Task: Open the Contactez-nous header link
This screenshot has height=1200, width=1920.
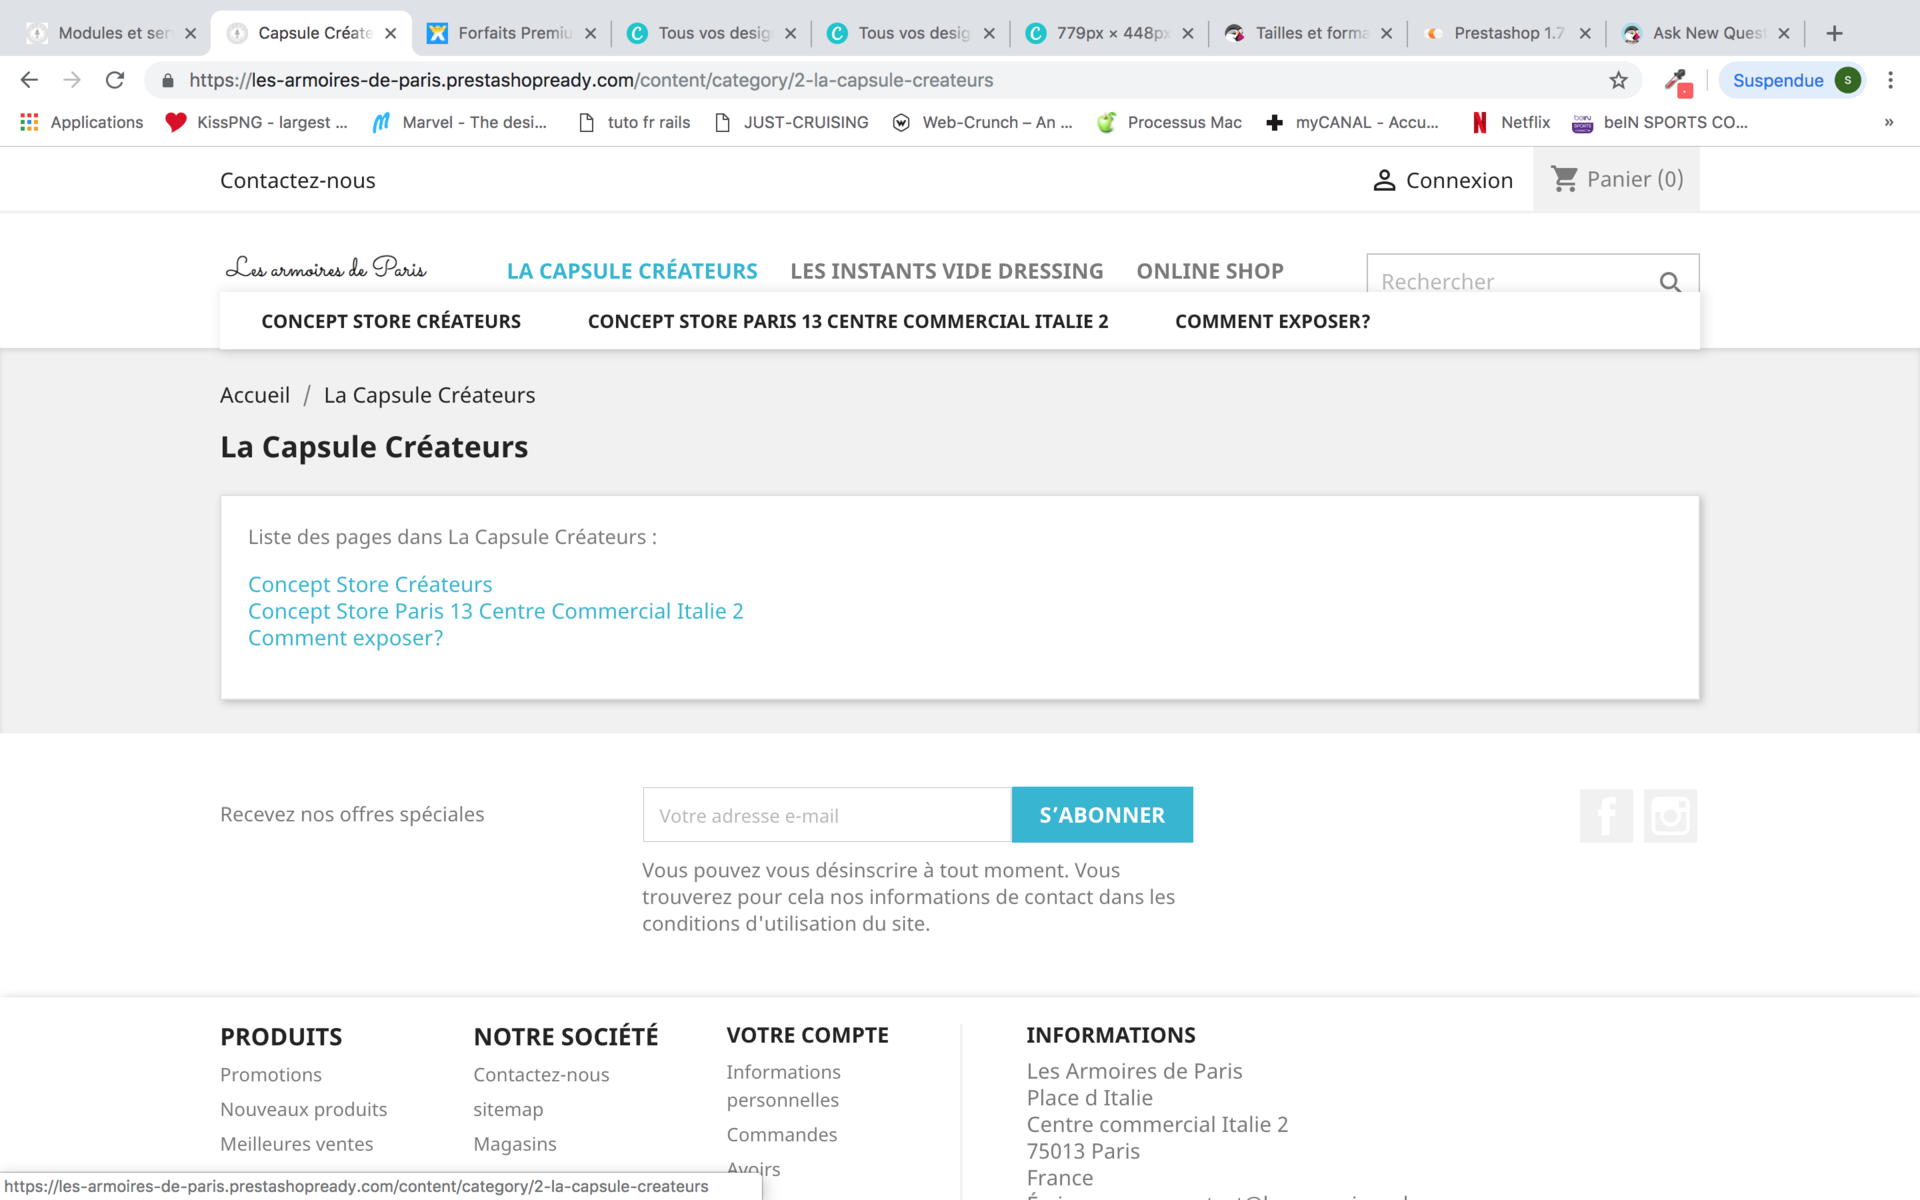Action: click(298, 180)
